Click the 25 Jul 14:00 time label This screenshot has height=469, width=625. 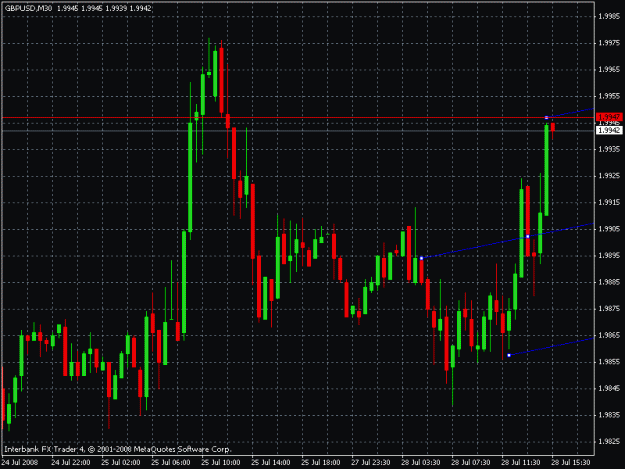271,463
